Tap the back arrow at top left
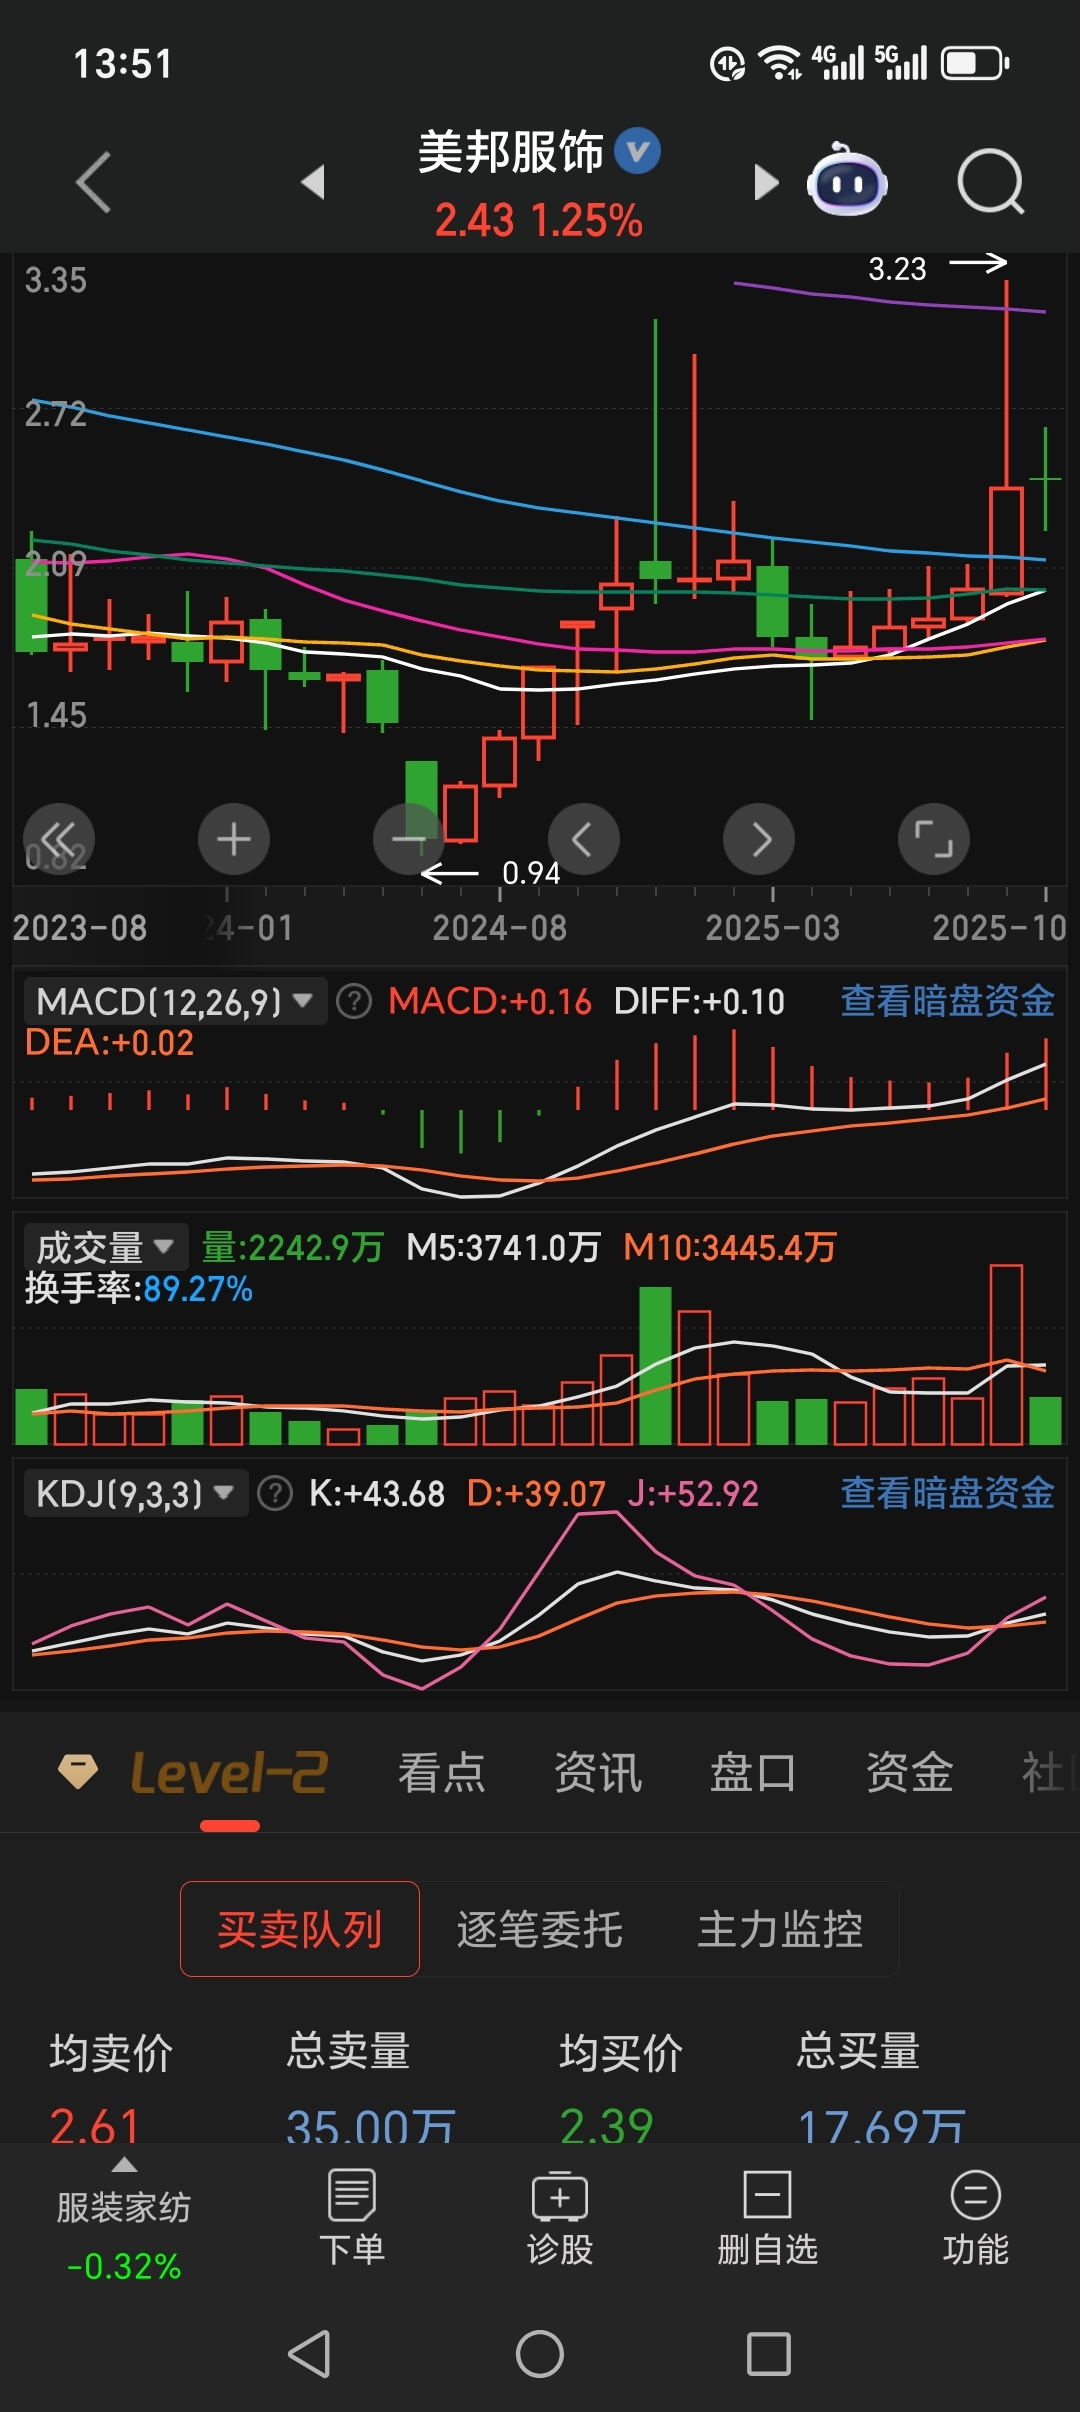 tap(93, 182)
